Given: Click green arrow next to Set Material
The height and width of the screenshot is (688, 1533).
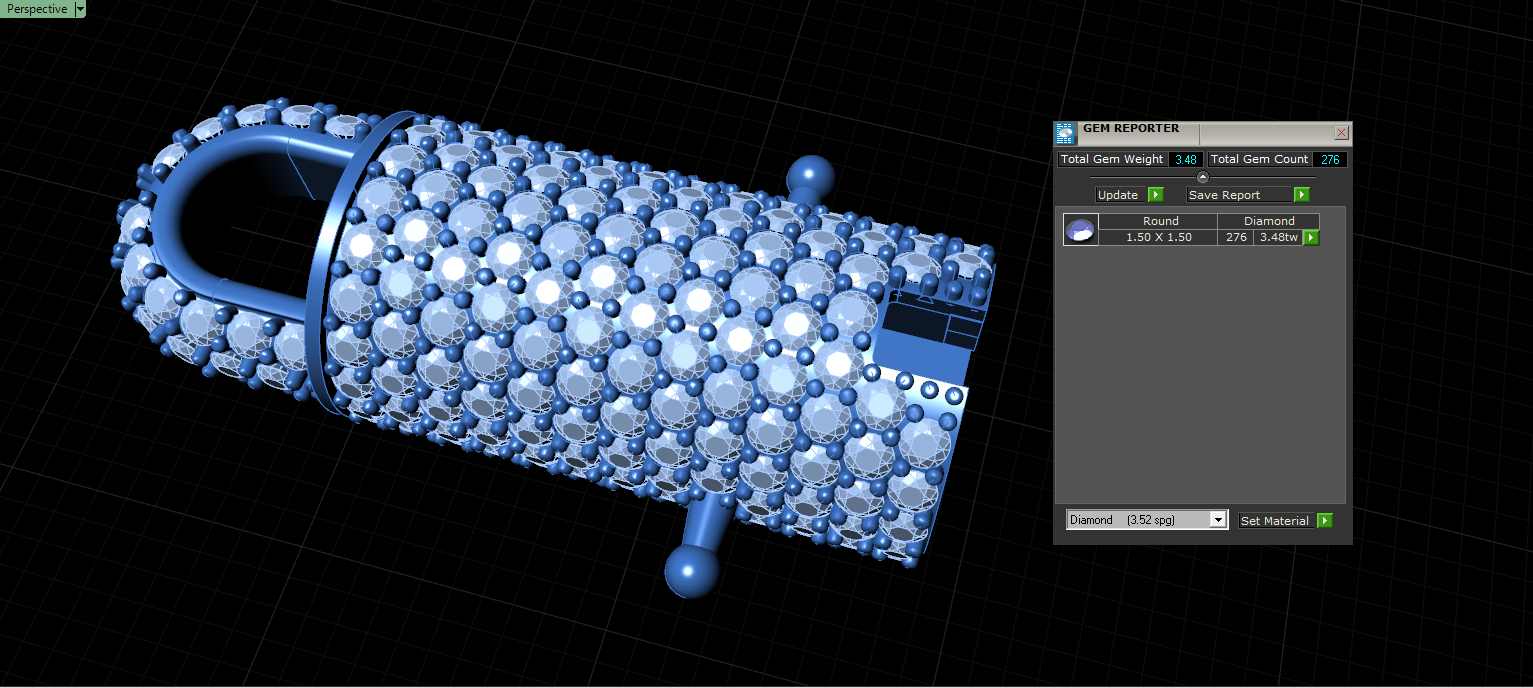Looking at the screenshot, I should tap(1325, 521).
